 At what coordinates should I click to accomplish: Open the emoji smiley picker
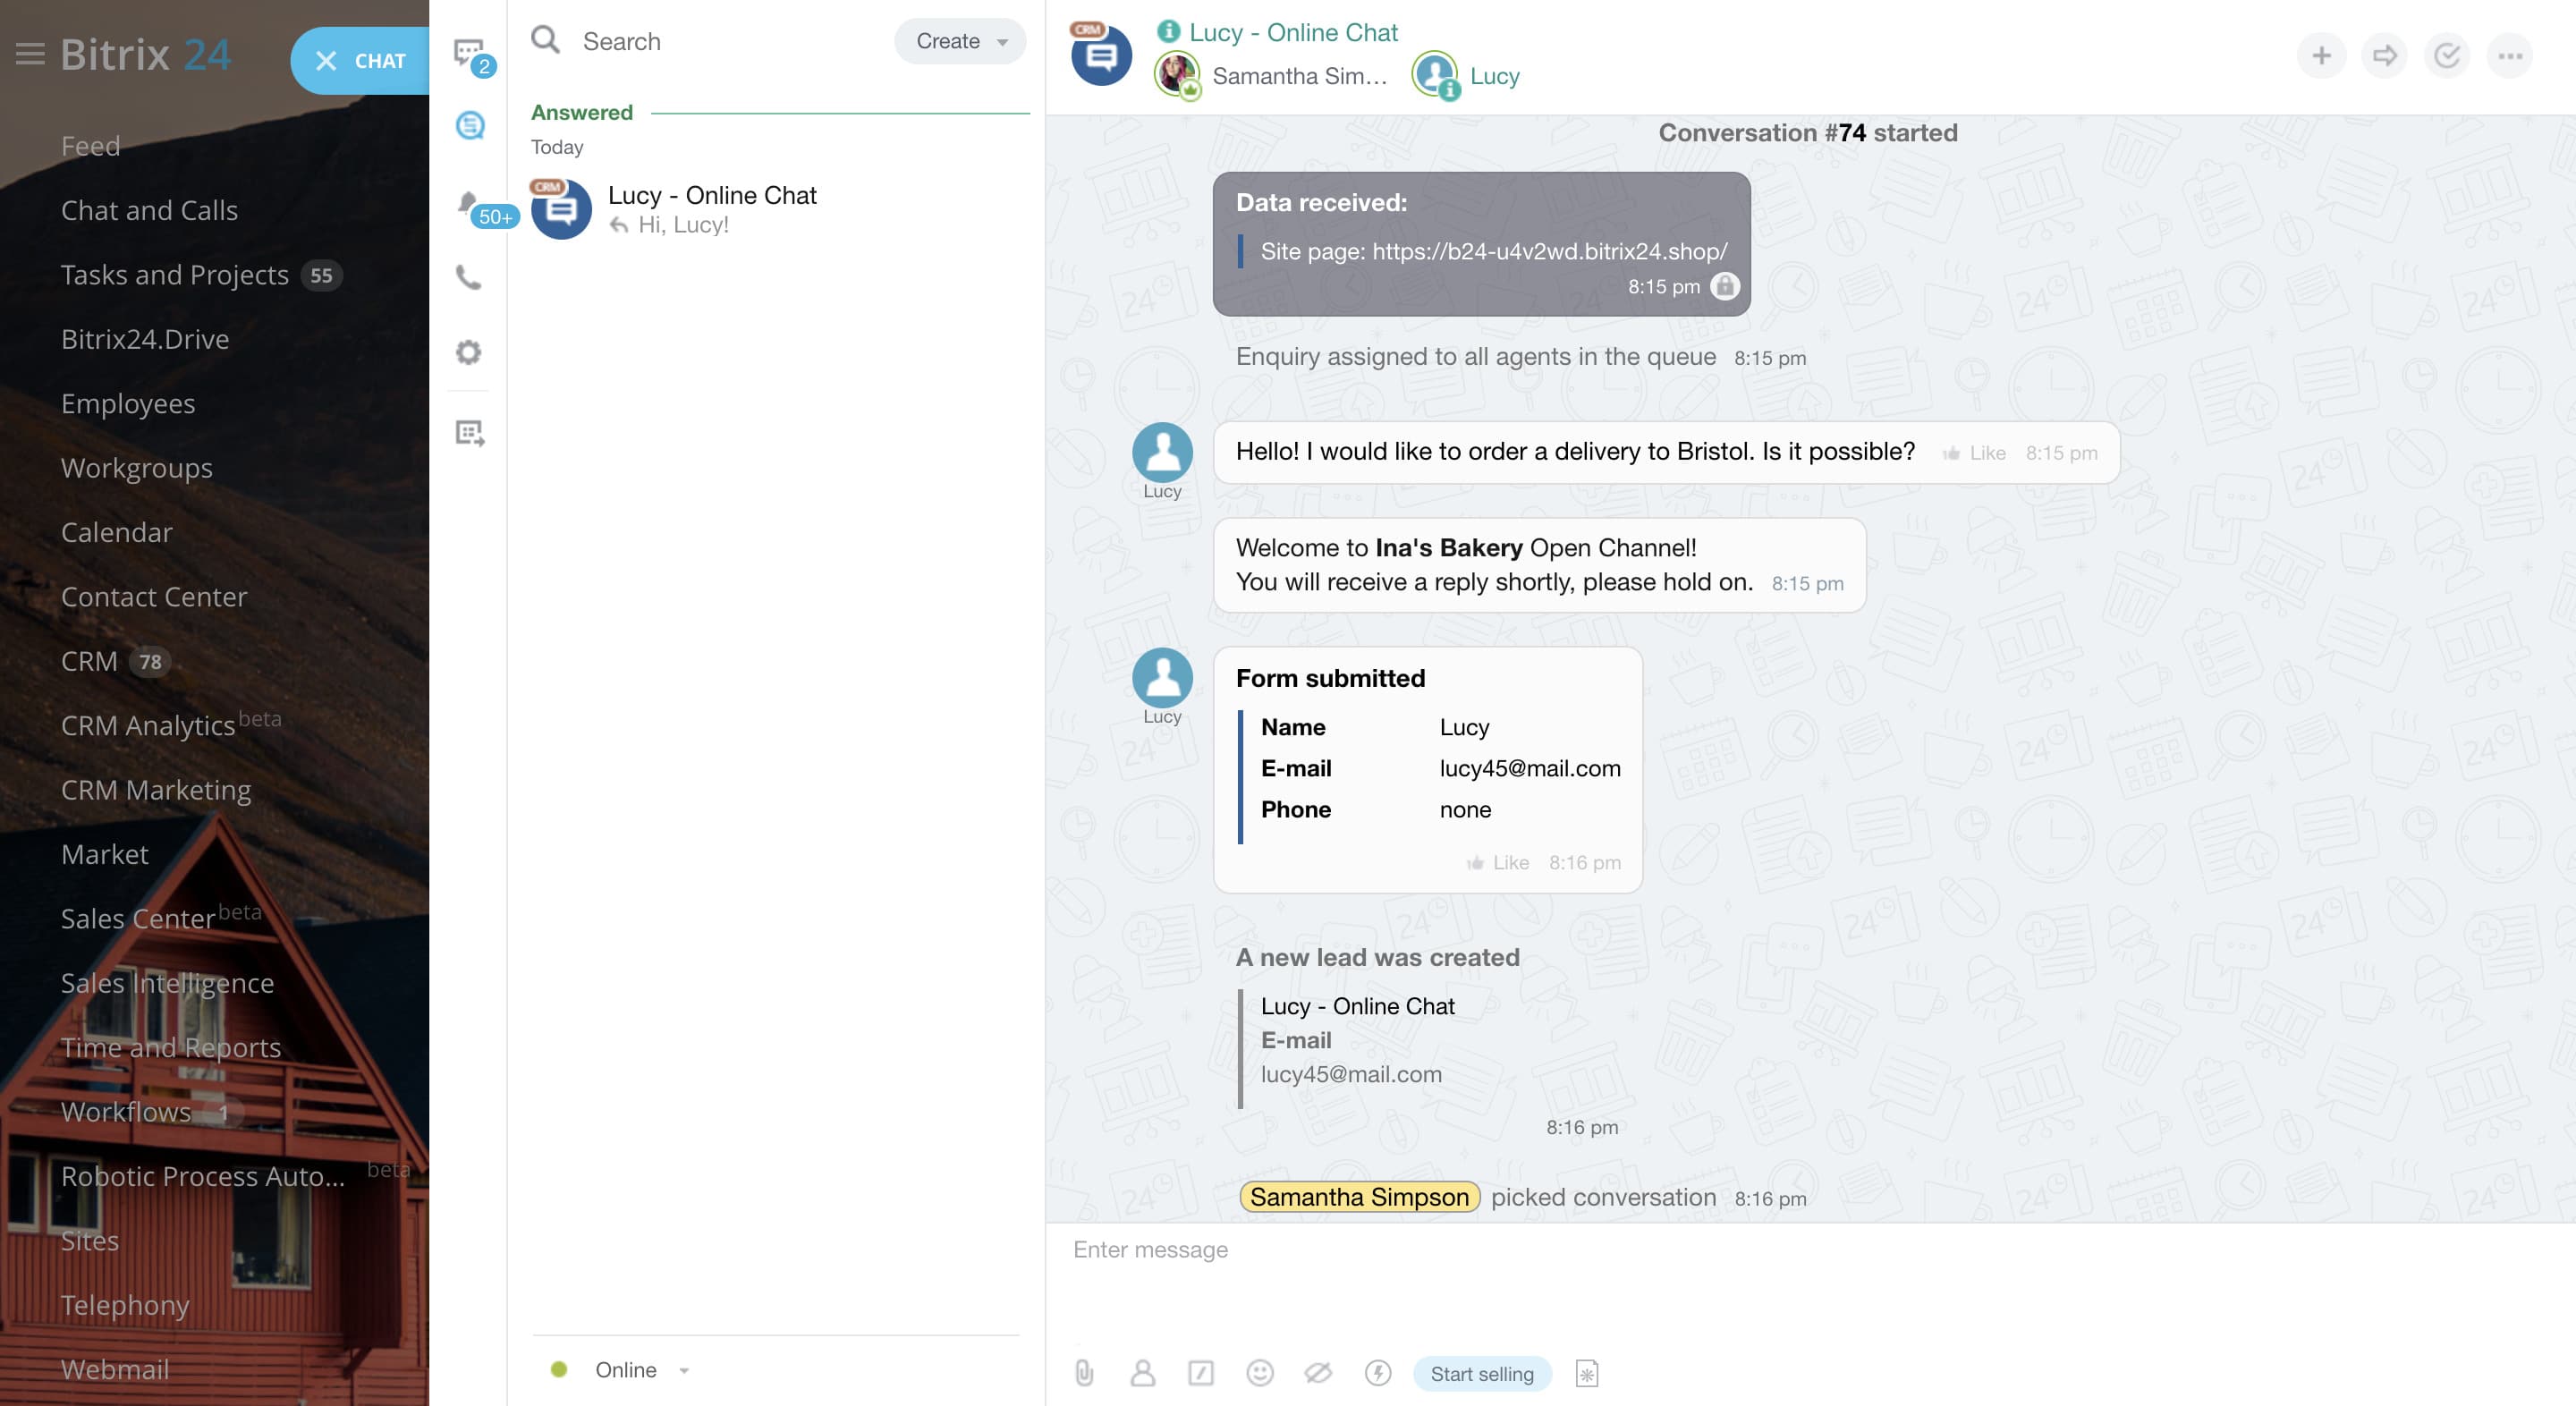[x=1259, y=1373]
